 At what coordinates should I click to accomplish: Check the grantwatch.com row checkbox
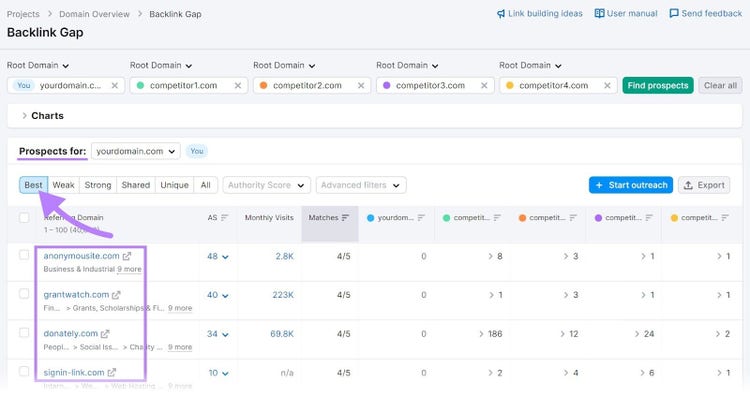tap(24, 294)
